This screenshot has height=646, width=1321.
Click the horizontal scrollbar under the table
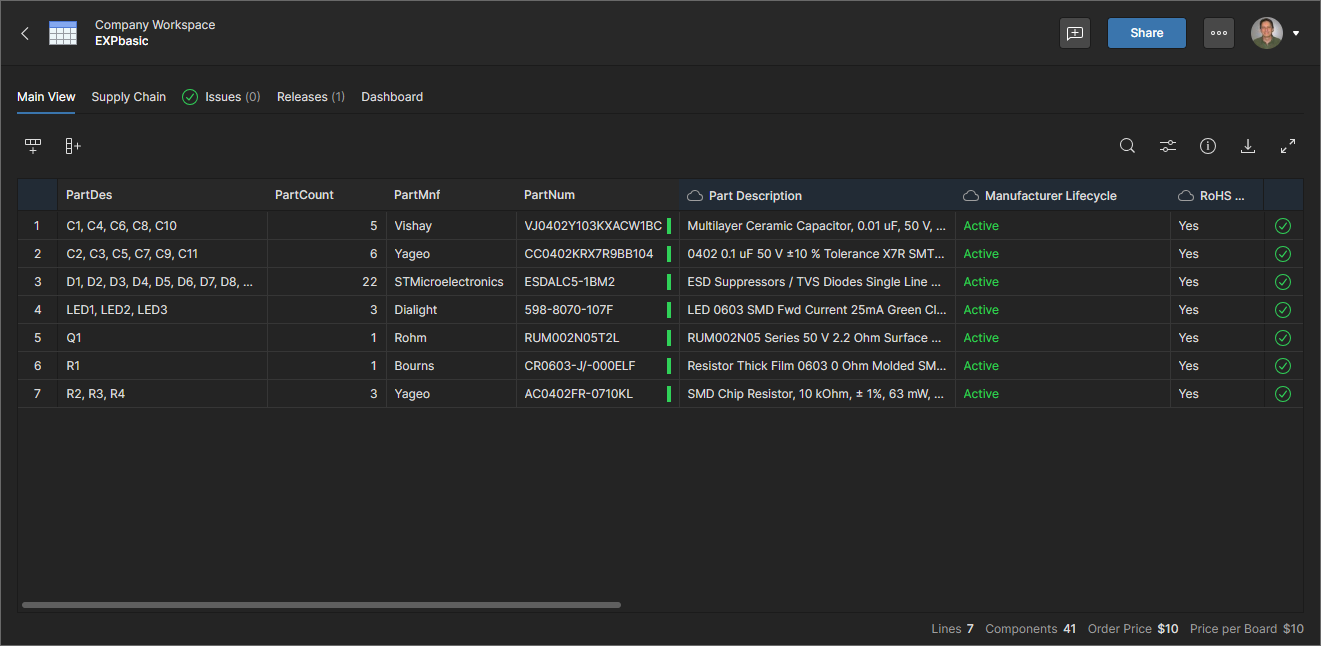tap(320, 605)
